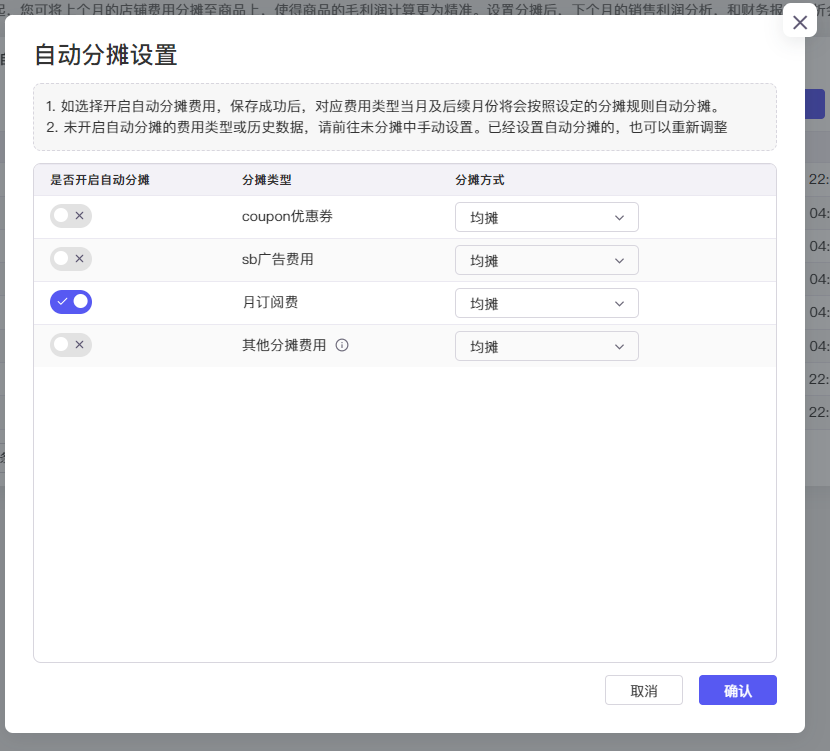Toggle auto-allocation for 其他分摊费用
This screenshot has width=830, height=751.
tap(71, 345)
